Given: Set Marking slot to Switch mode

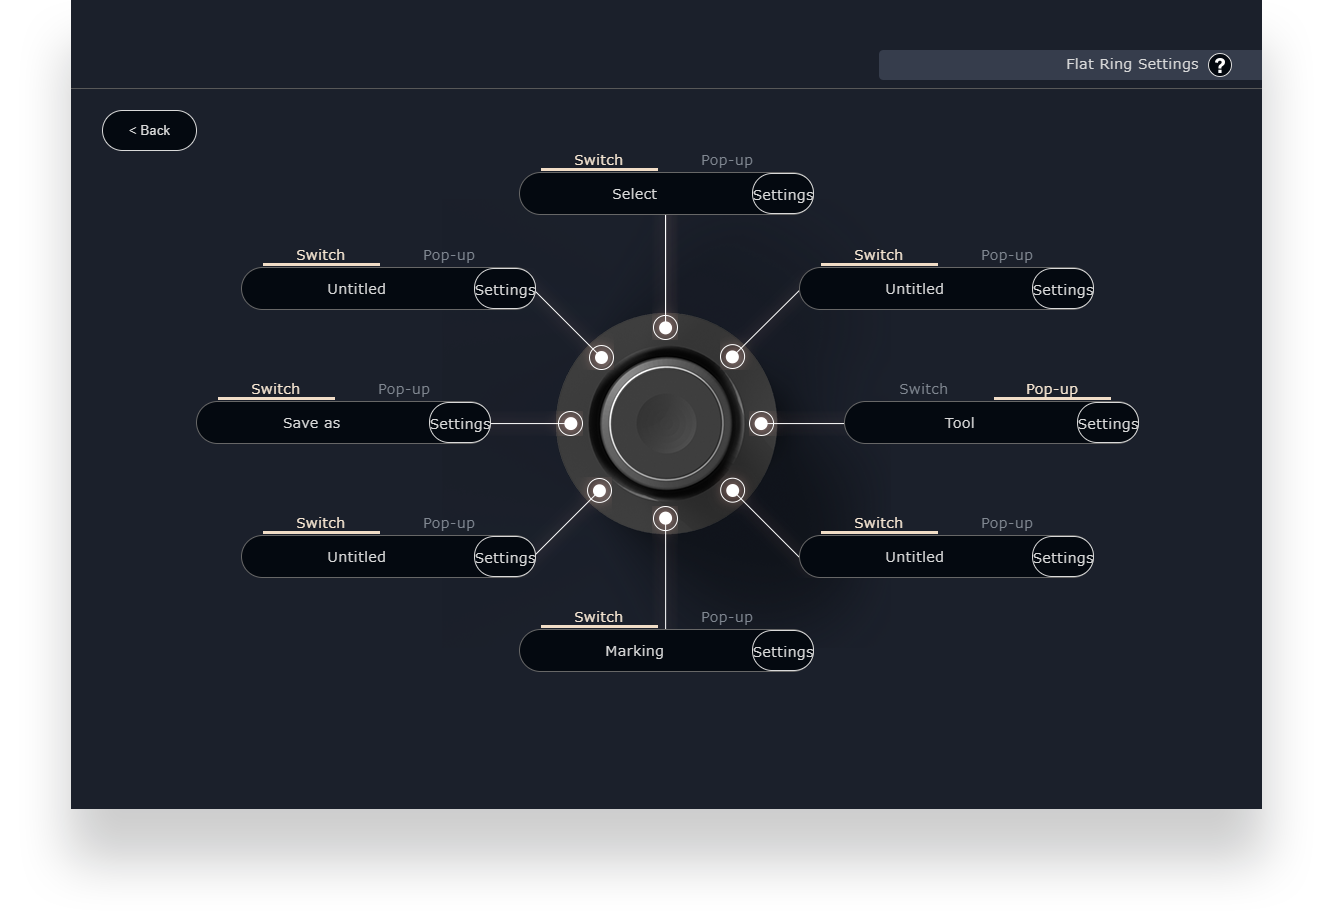Looking at the screenshot, I should pos(599,617).
